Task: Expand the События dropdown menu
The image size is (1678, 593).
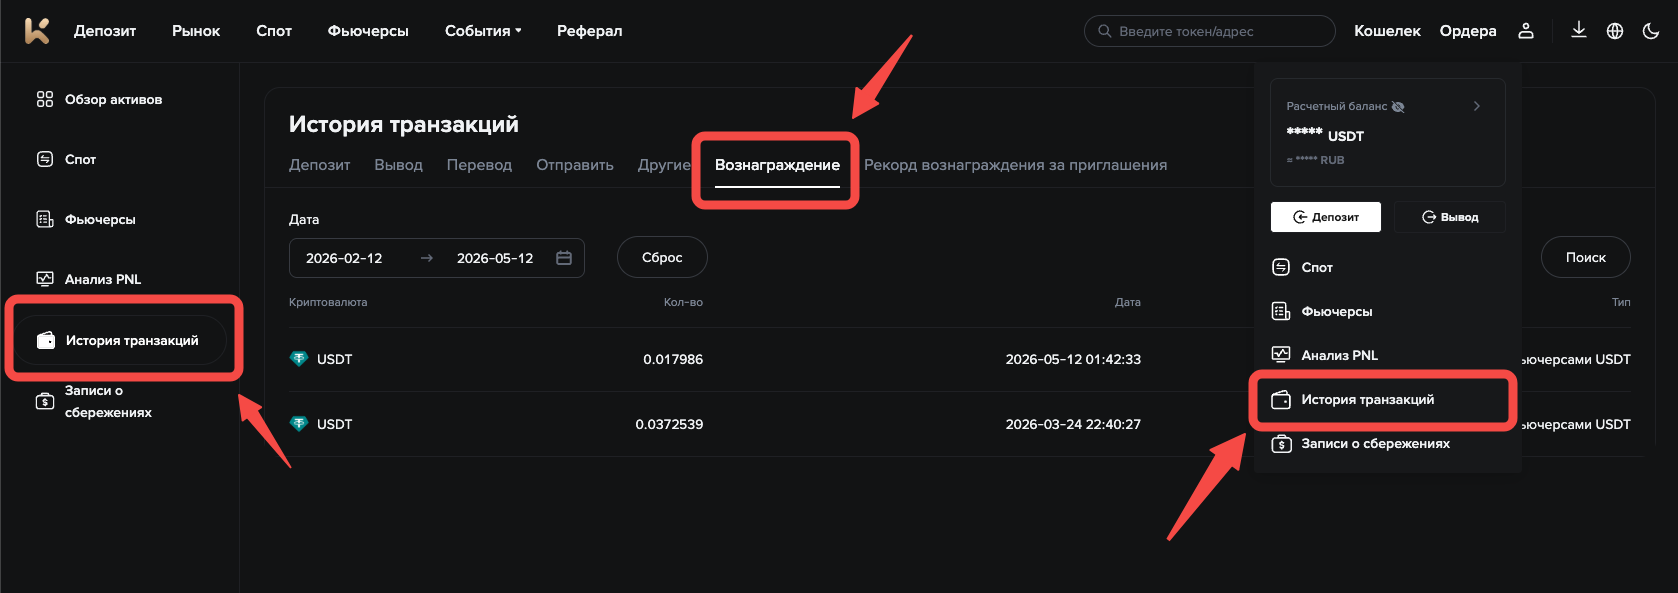Action: pyautogui.click(x=483, y=31)
